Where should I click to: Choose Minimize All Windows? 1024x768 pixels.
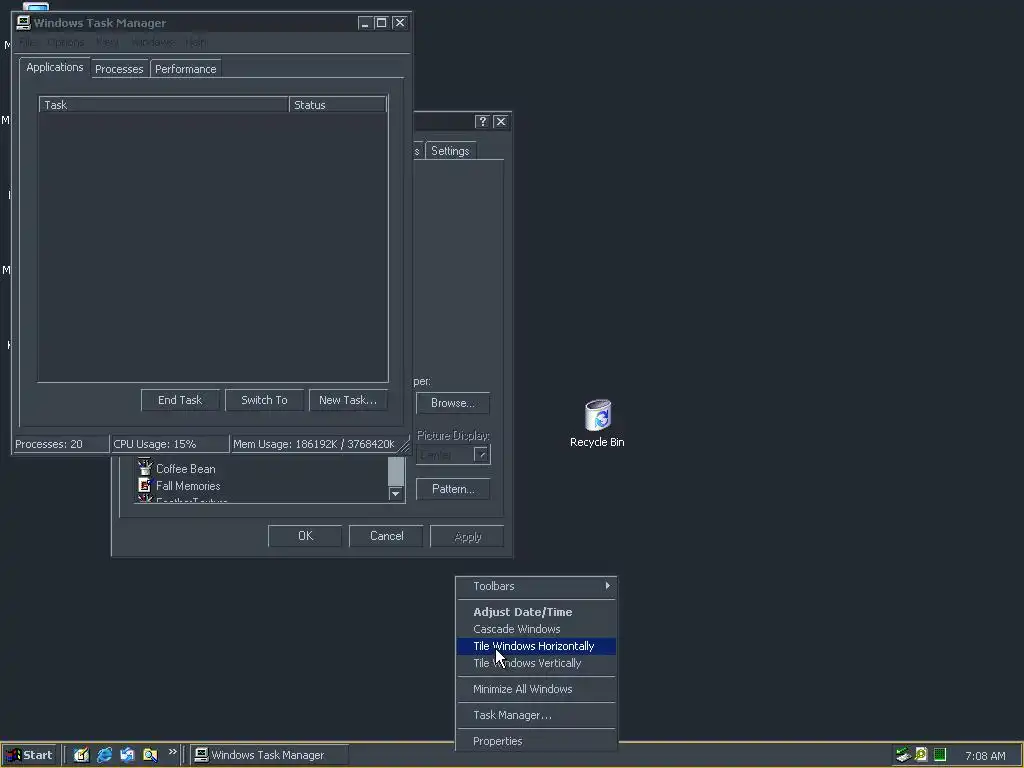[536, 690]
